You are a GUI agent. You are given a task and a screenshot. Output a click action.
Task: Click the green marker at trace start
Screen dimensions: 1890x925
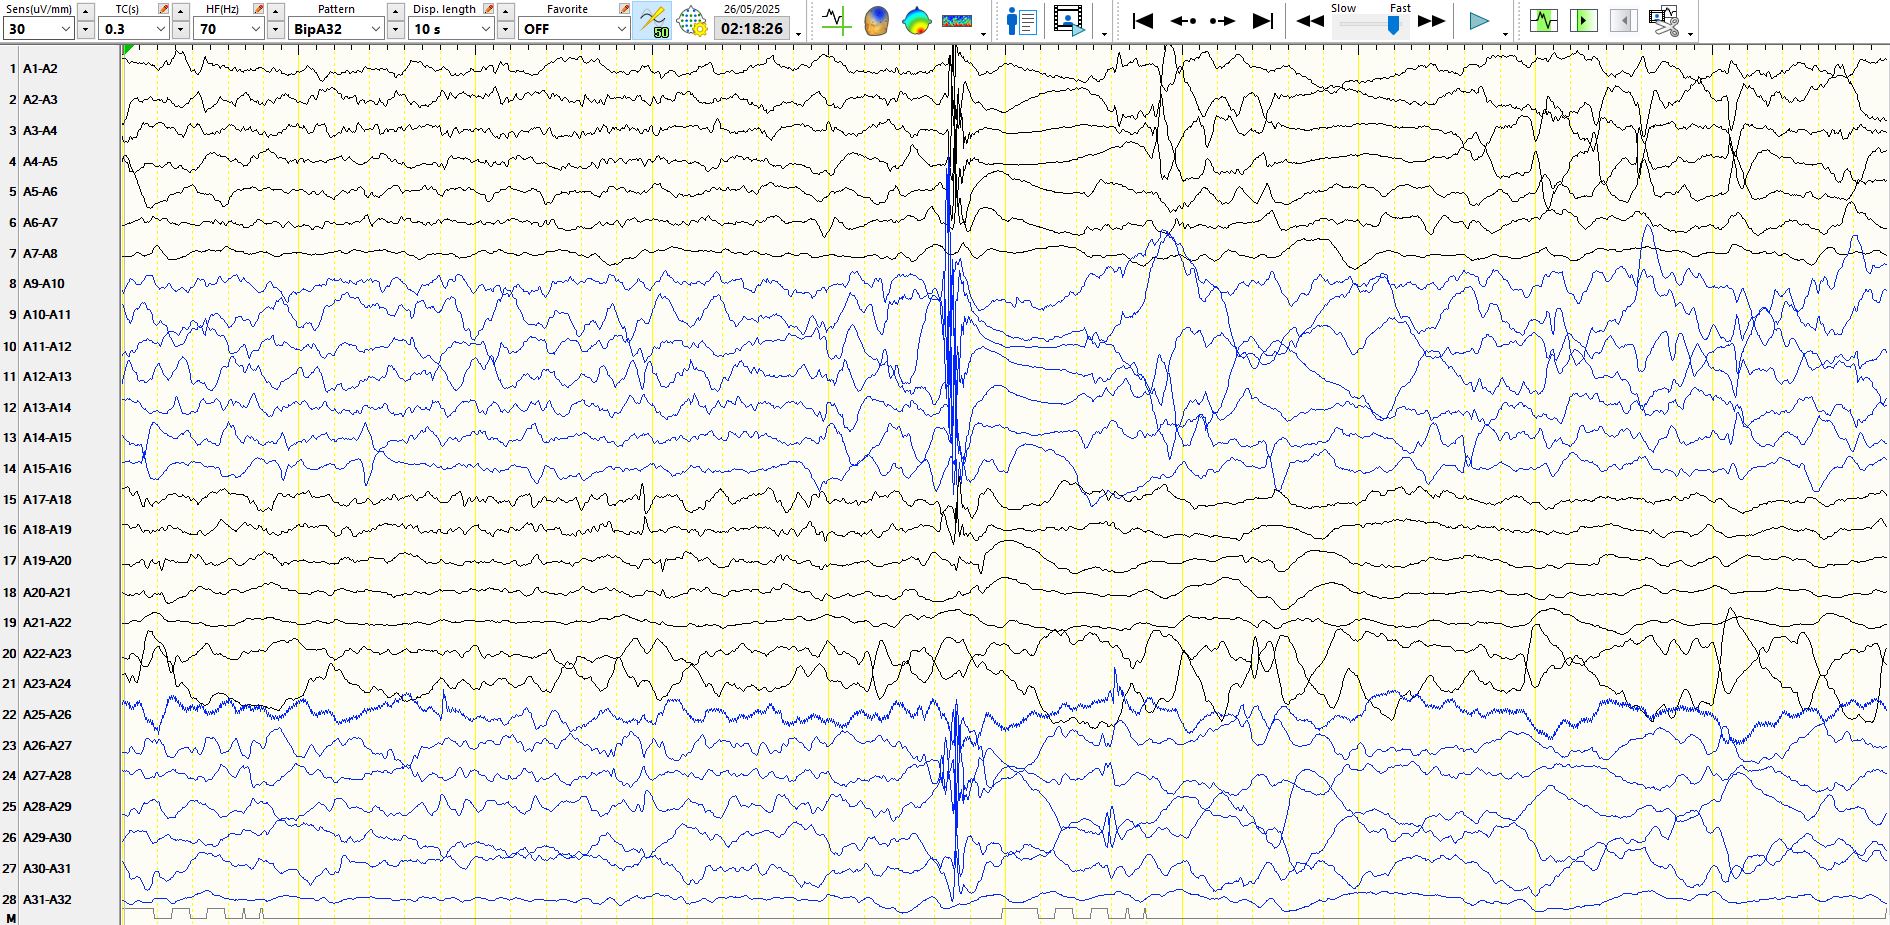pyautogui.click(x=127, y=50)
